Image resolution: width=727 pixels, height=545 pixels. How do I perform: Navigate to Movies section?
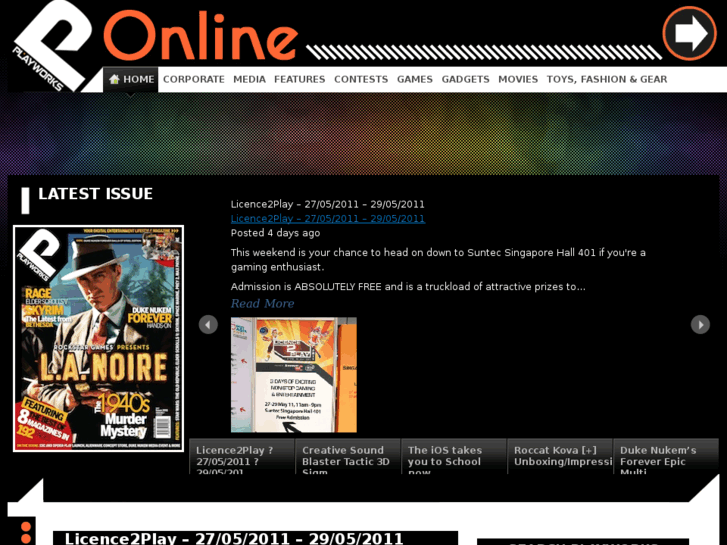coord(518,79)
